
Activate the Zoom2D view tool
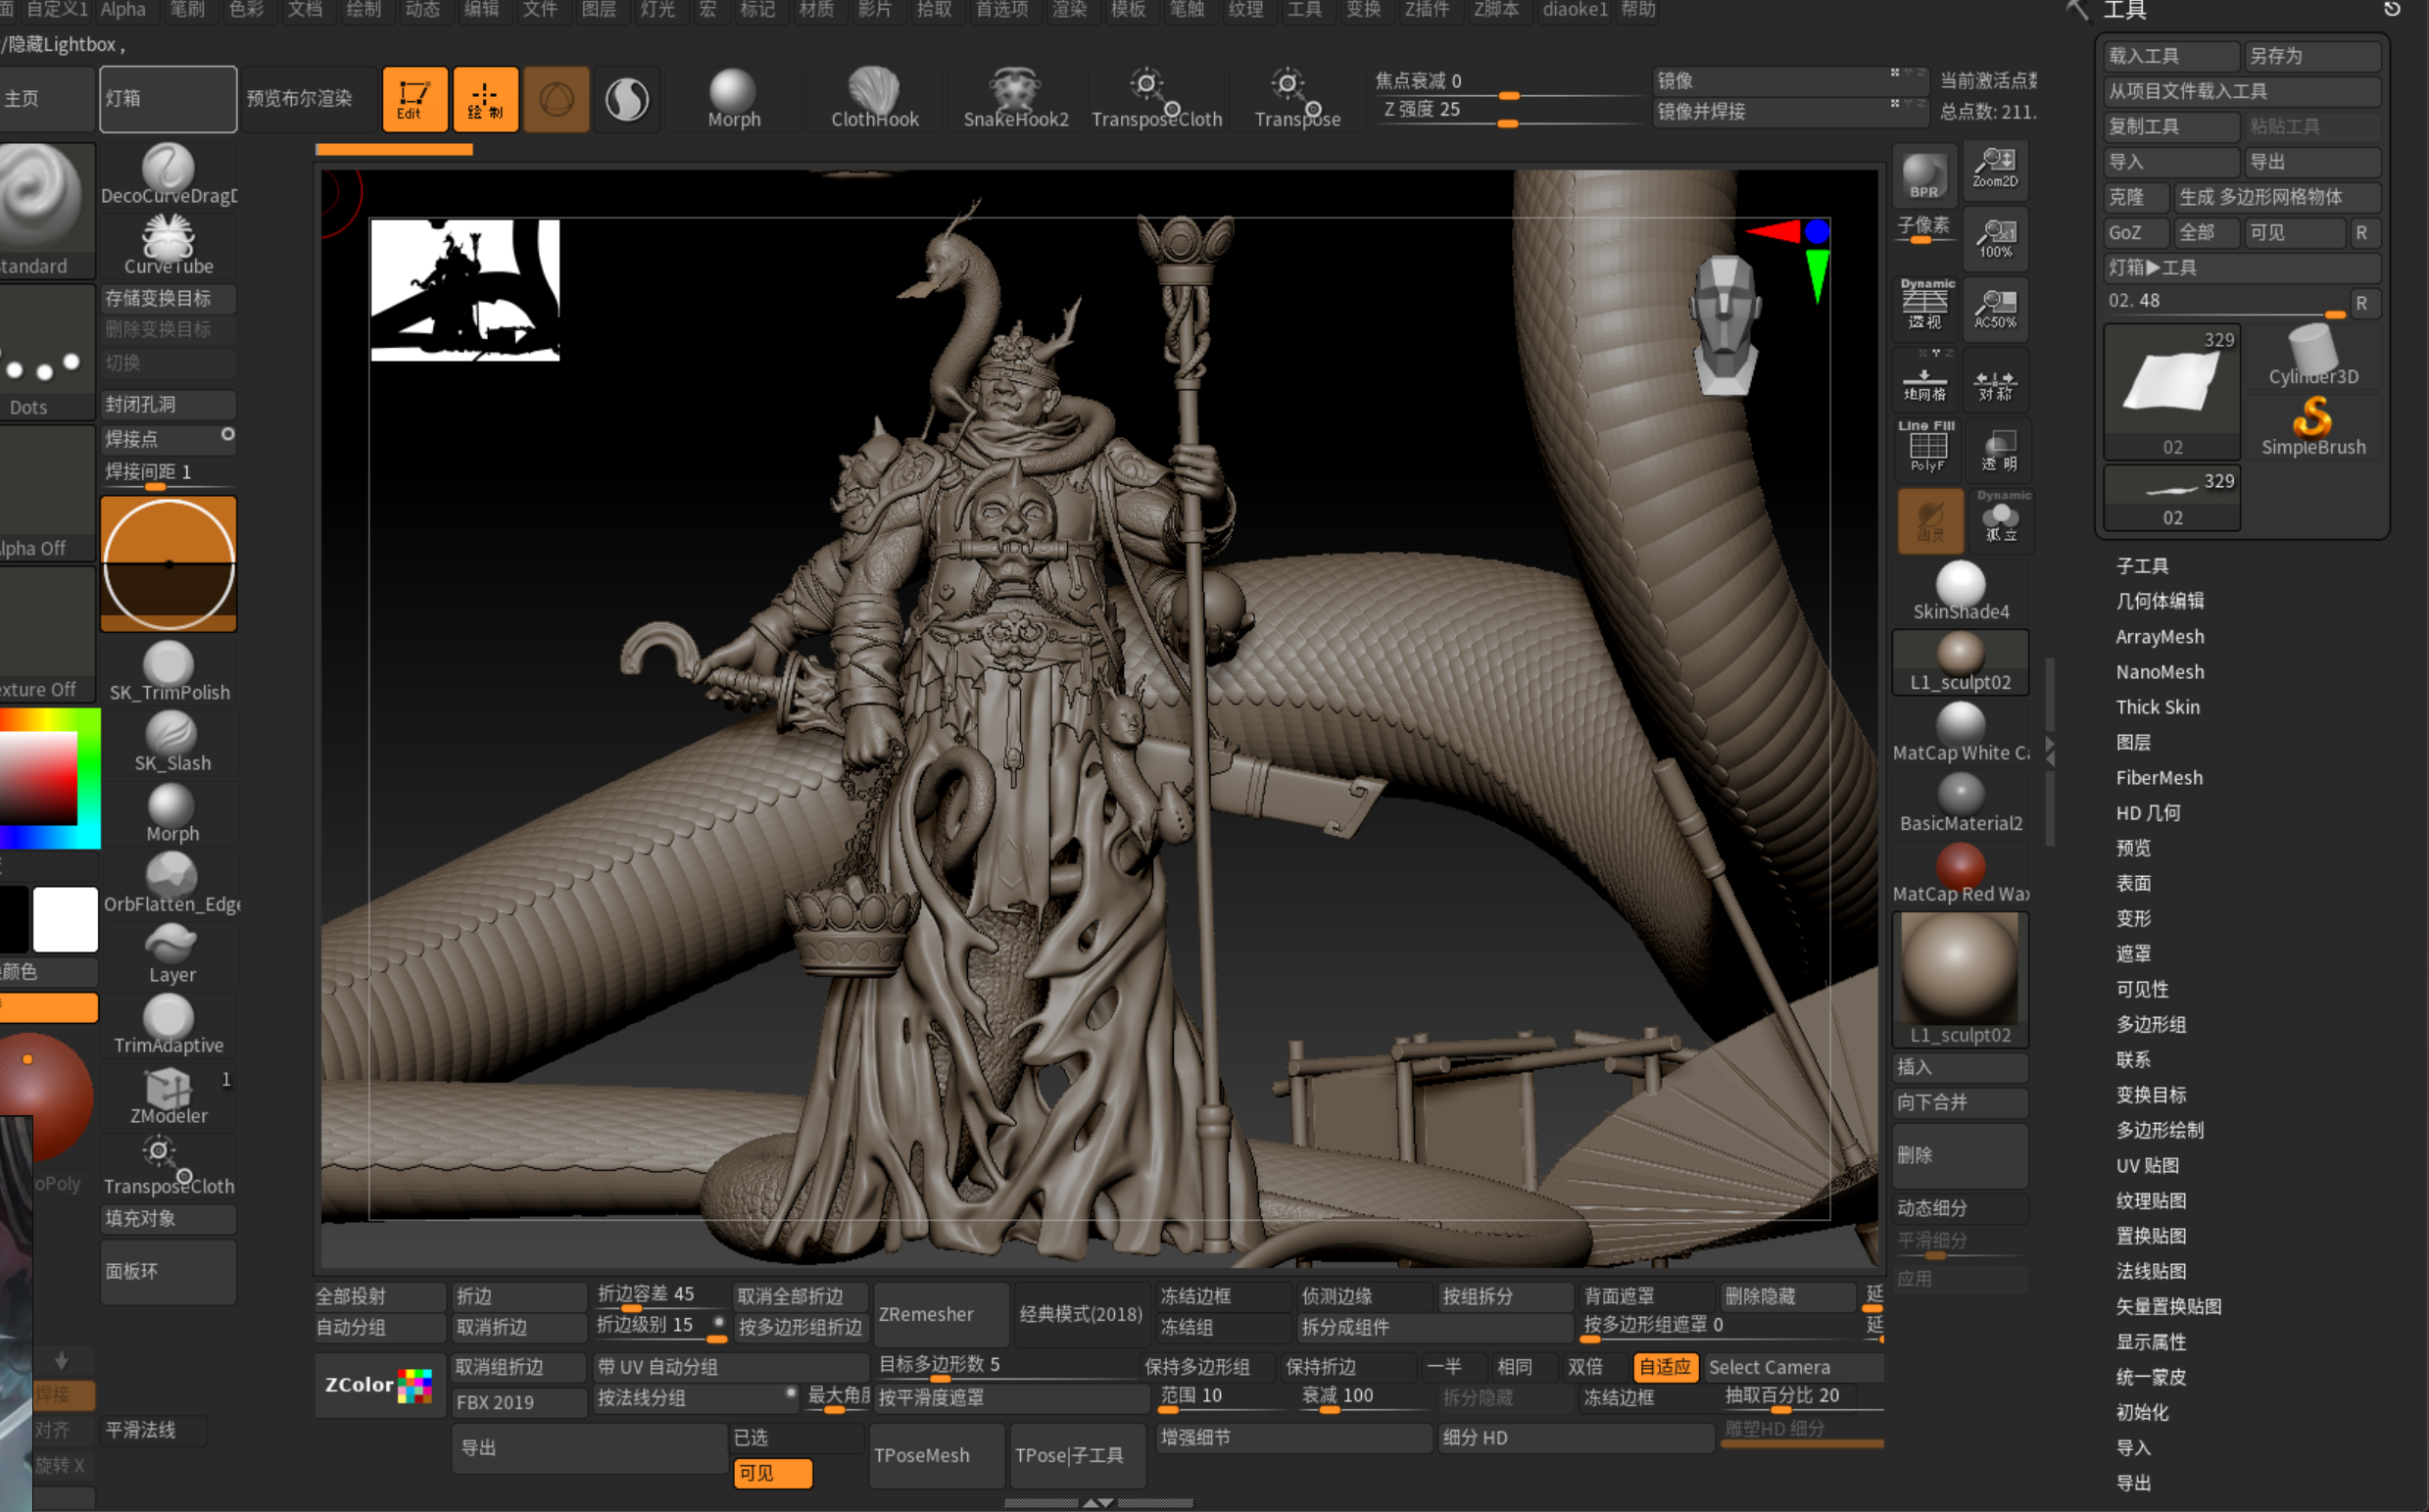point(1995,168)
